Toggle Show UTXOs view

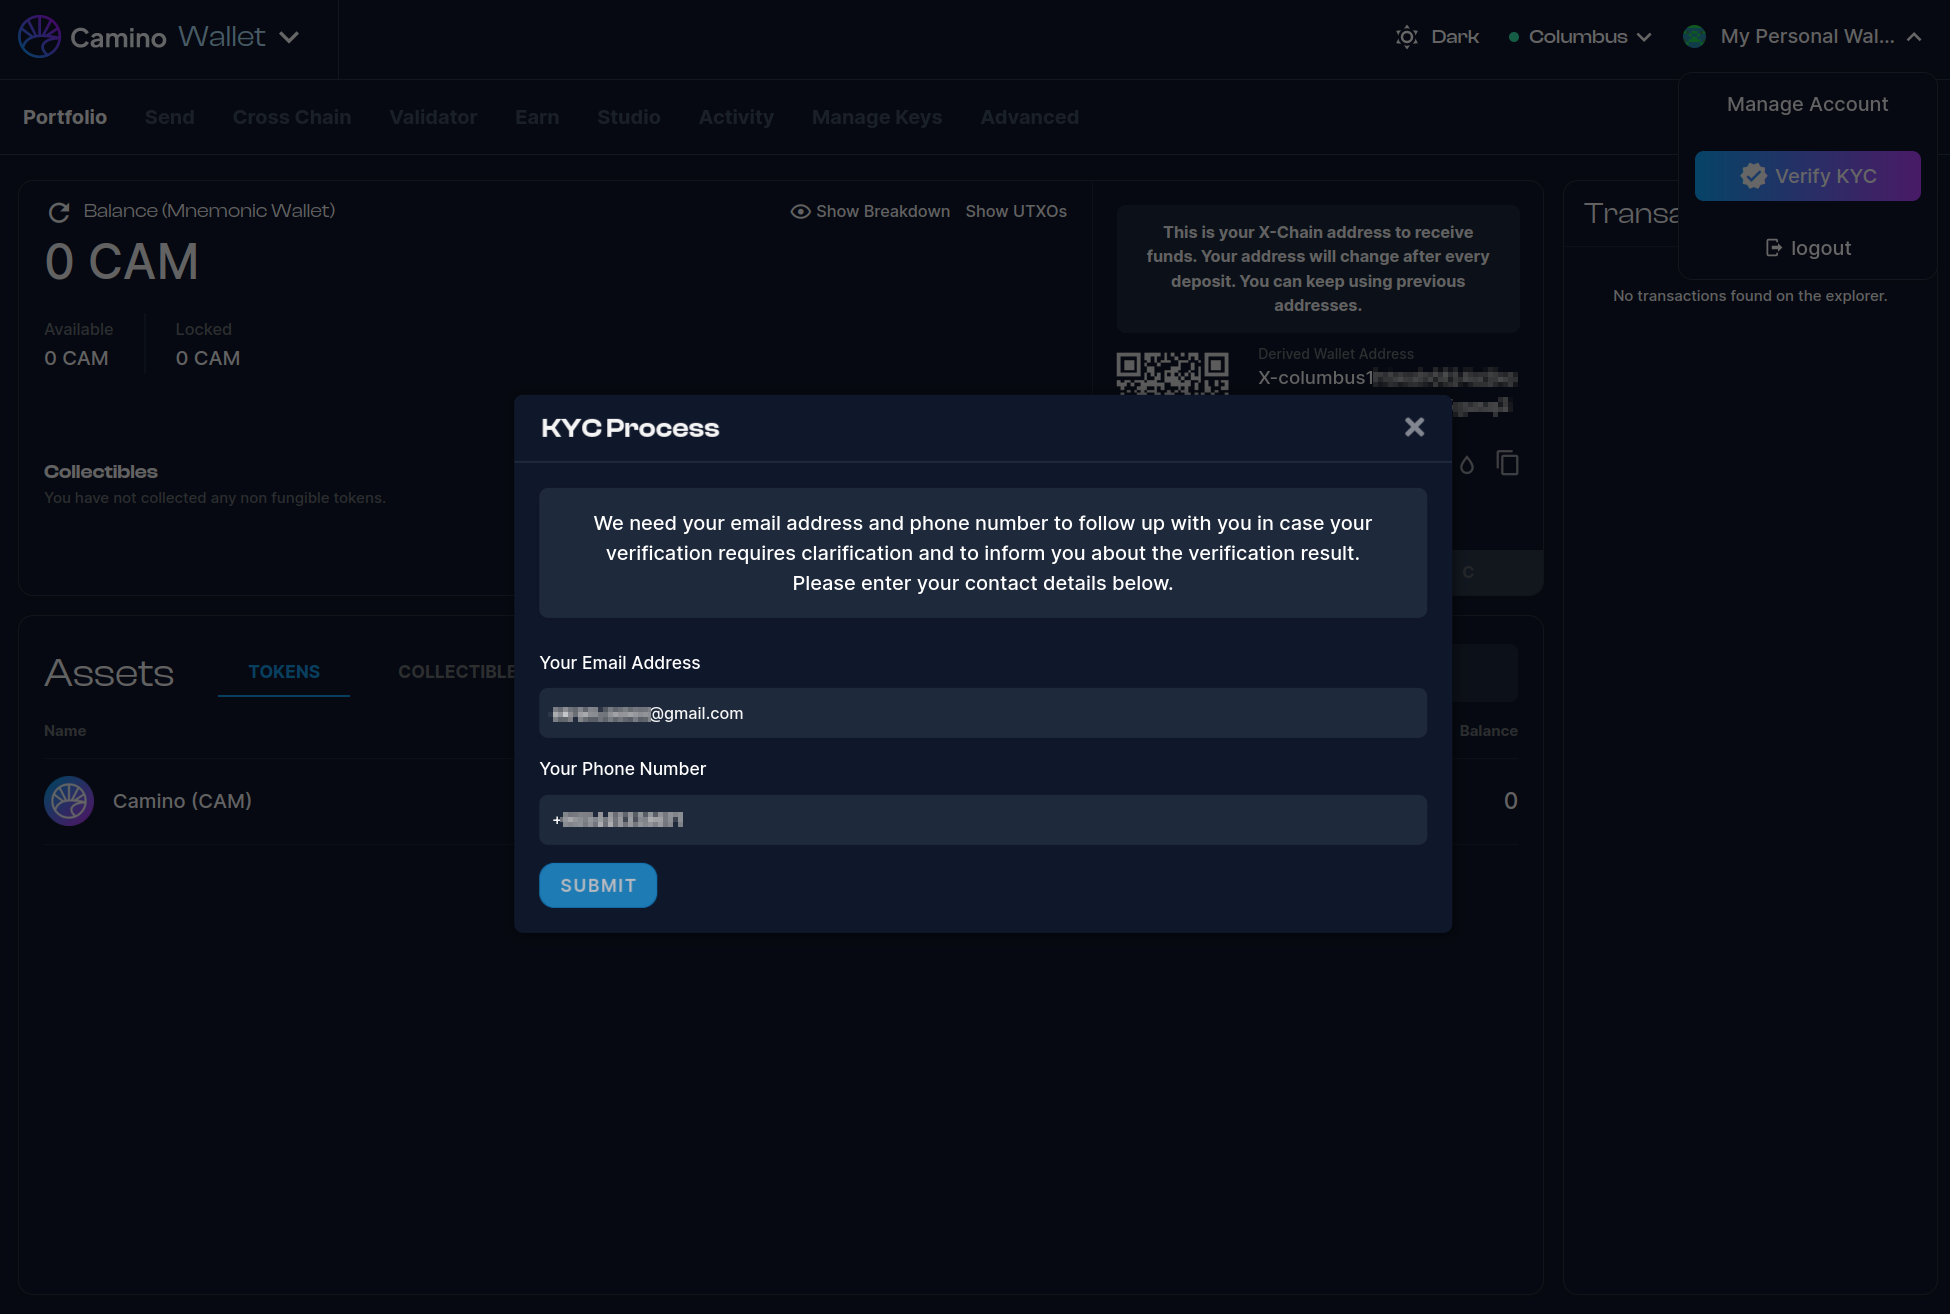pos(1016,212)
